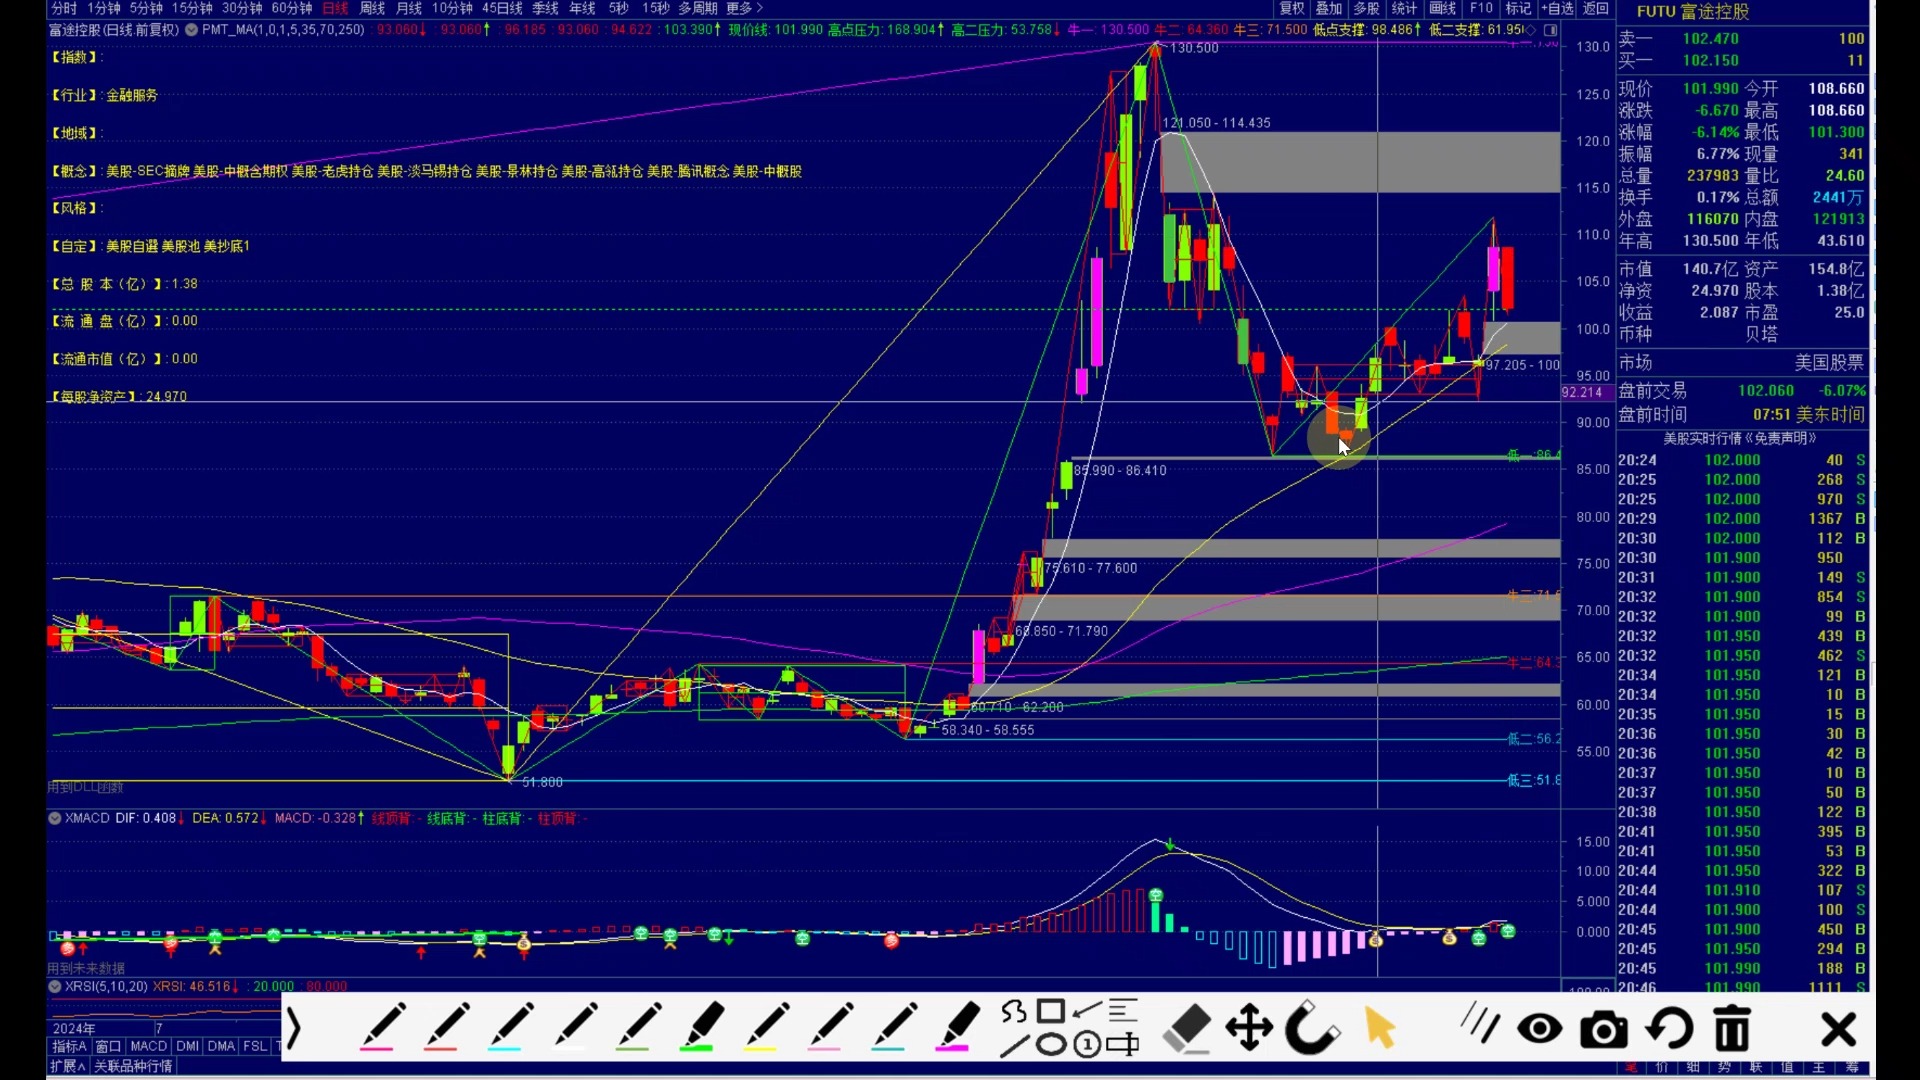The width and height of the screenshot is (1920, 1080).
Task: Switch to orange cursor pointer tool
Action: [1380, 1029]
